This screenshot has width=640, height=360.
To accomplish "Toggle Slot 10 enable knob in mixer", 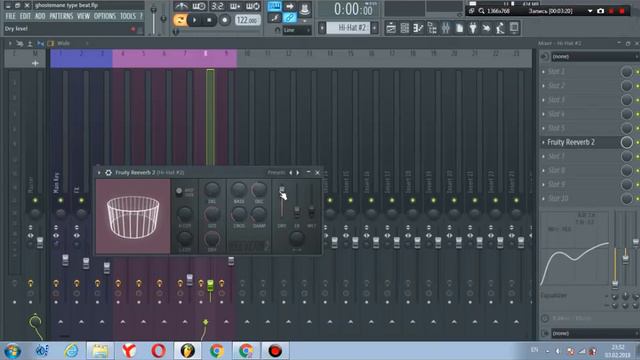I will (627, 198).
